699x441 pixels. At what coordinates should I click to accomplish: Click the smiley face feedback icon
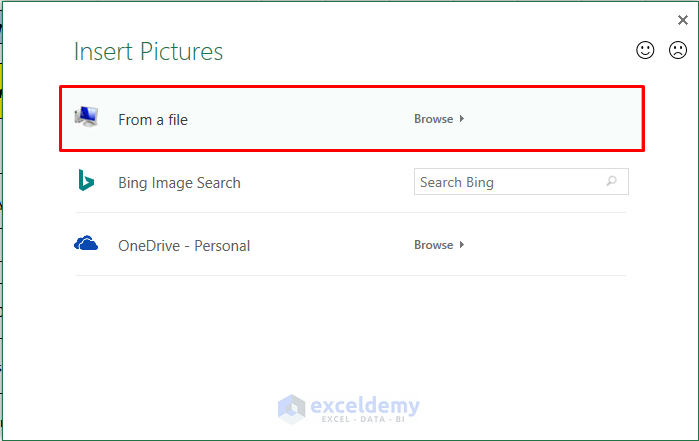646,50
